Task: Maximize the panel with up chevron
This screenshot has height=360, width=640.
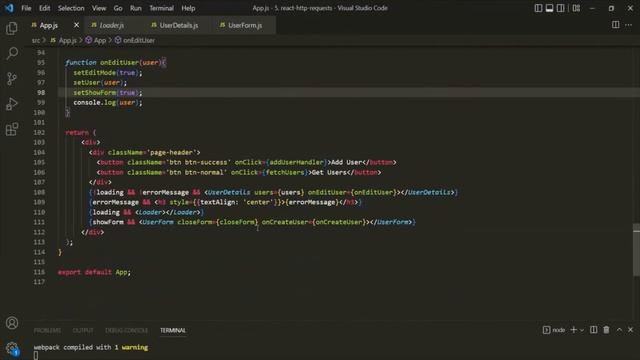Action: point(619,330)
